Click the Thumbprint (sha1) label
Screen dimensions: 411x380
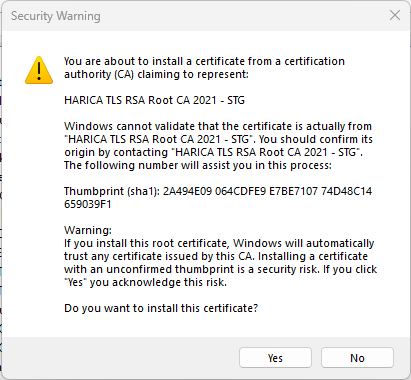point(112,191)
